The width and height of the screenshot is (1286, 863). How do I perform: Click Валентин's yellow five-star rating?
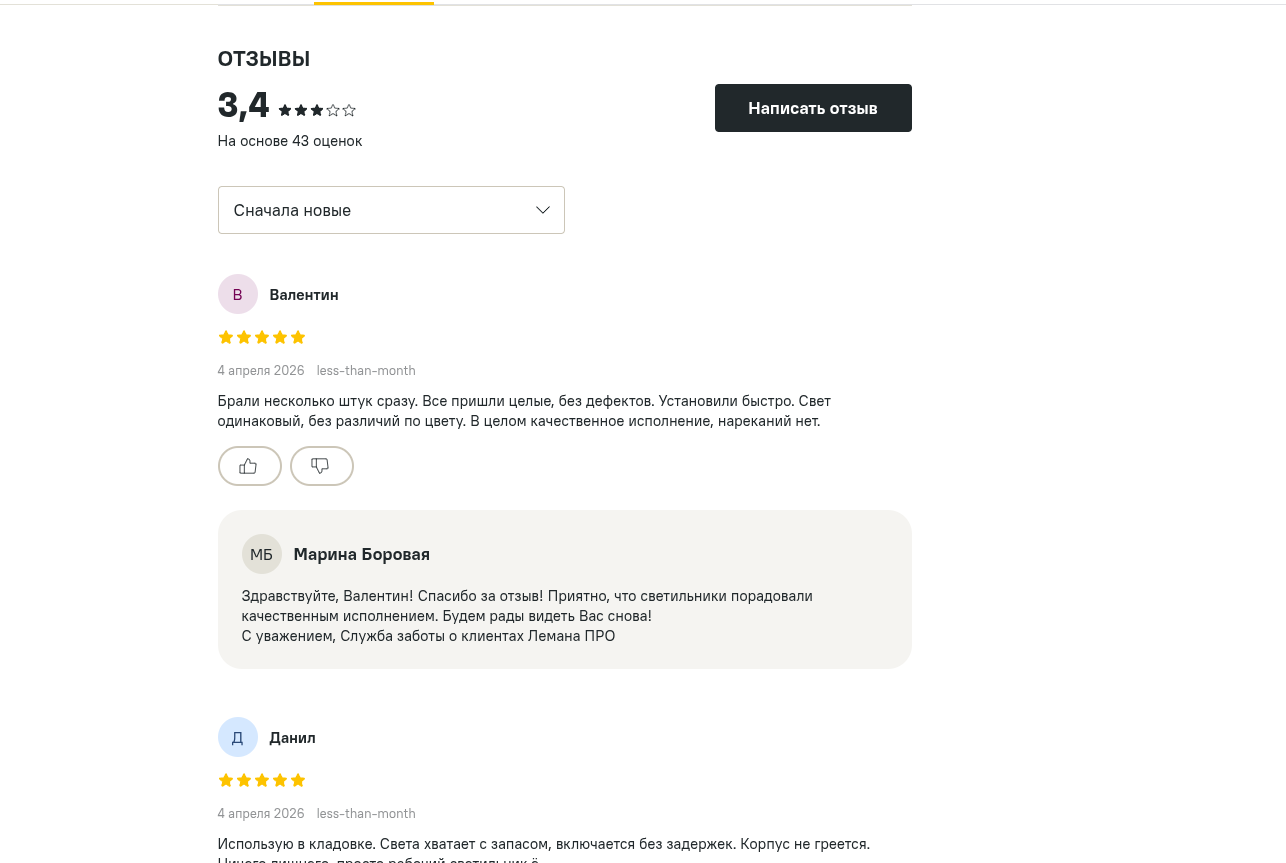[262, 337]
